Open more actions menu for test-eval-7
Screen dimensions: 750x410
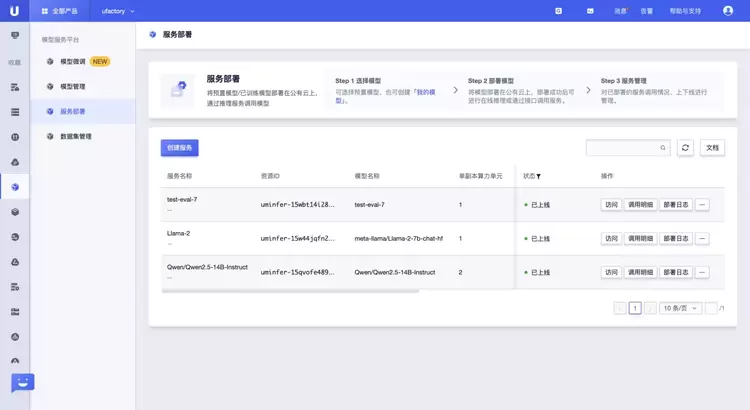tap(702, 205)
